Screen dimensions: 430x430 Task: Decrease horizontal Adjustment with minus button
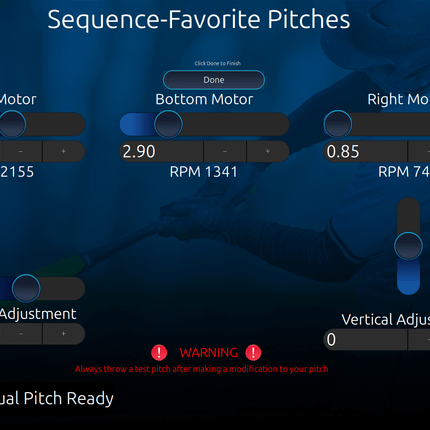pos(21,334)
